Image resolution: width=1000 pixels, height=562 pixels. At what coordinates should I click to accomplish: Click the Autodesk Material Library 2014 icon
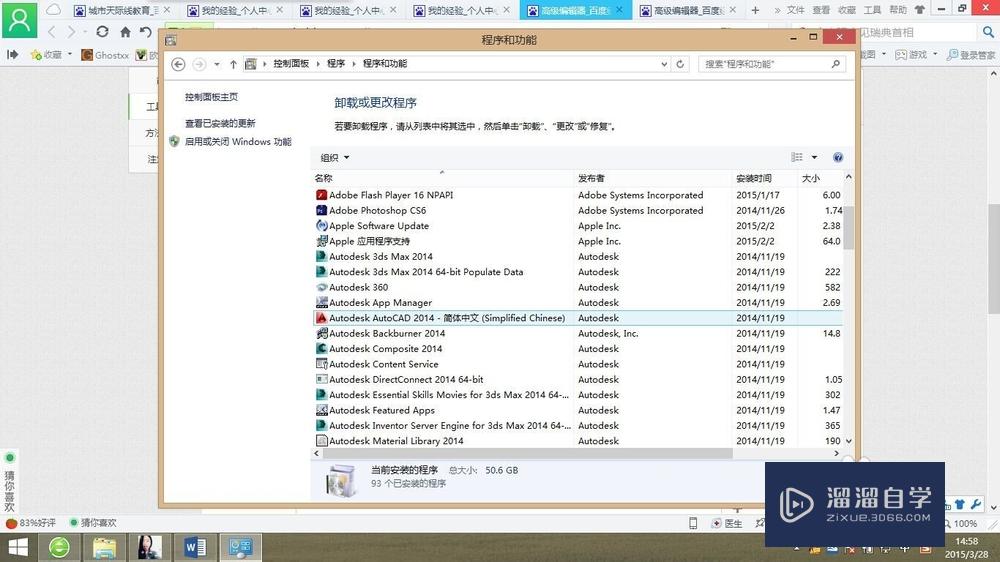tap(321, 441)
